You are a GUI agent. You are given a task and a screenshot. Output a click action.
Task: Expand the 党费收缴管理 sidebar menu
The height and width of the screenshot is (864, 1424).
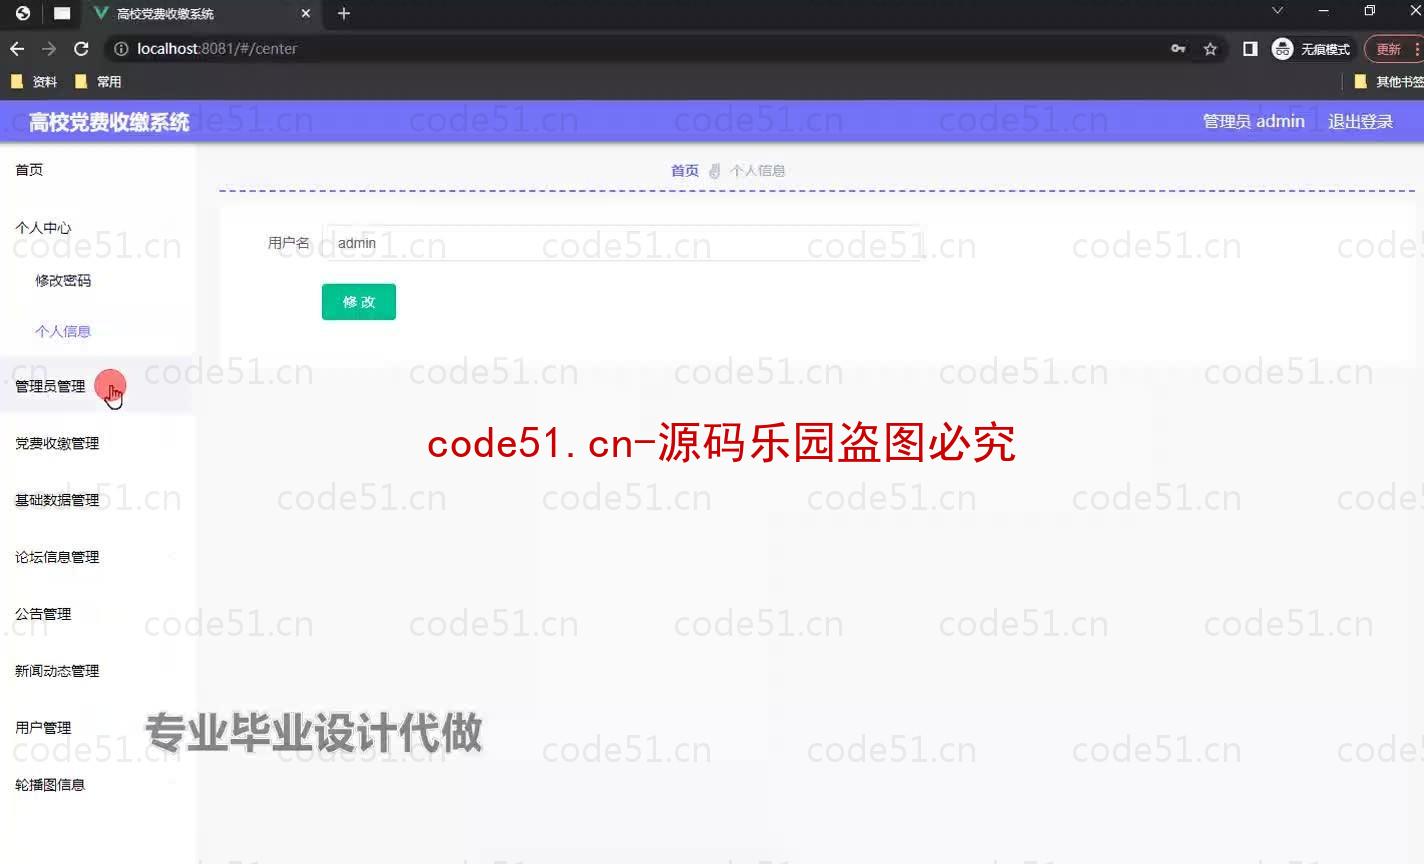point(97,443)
